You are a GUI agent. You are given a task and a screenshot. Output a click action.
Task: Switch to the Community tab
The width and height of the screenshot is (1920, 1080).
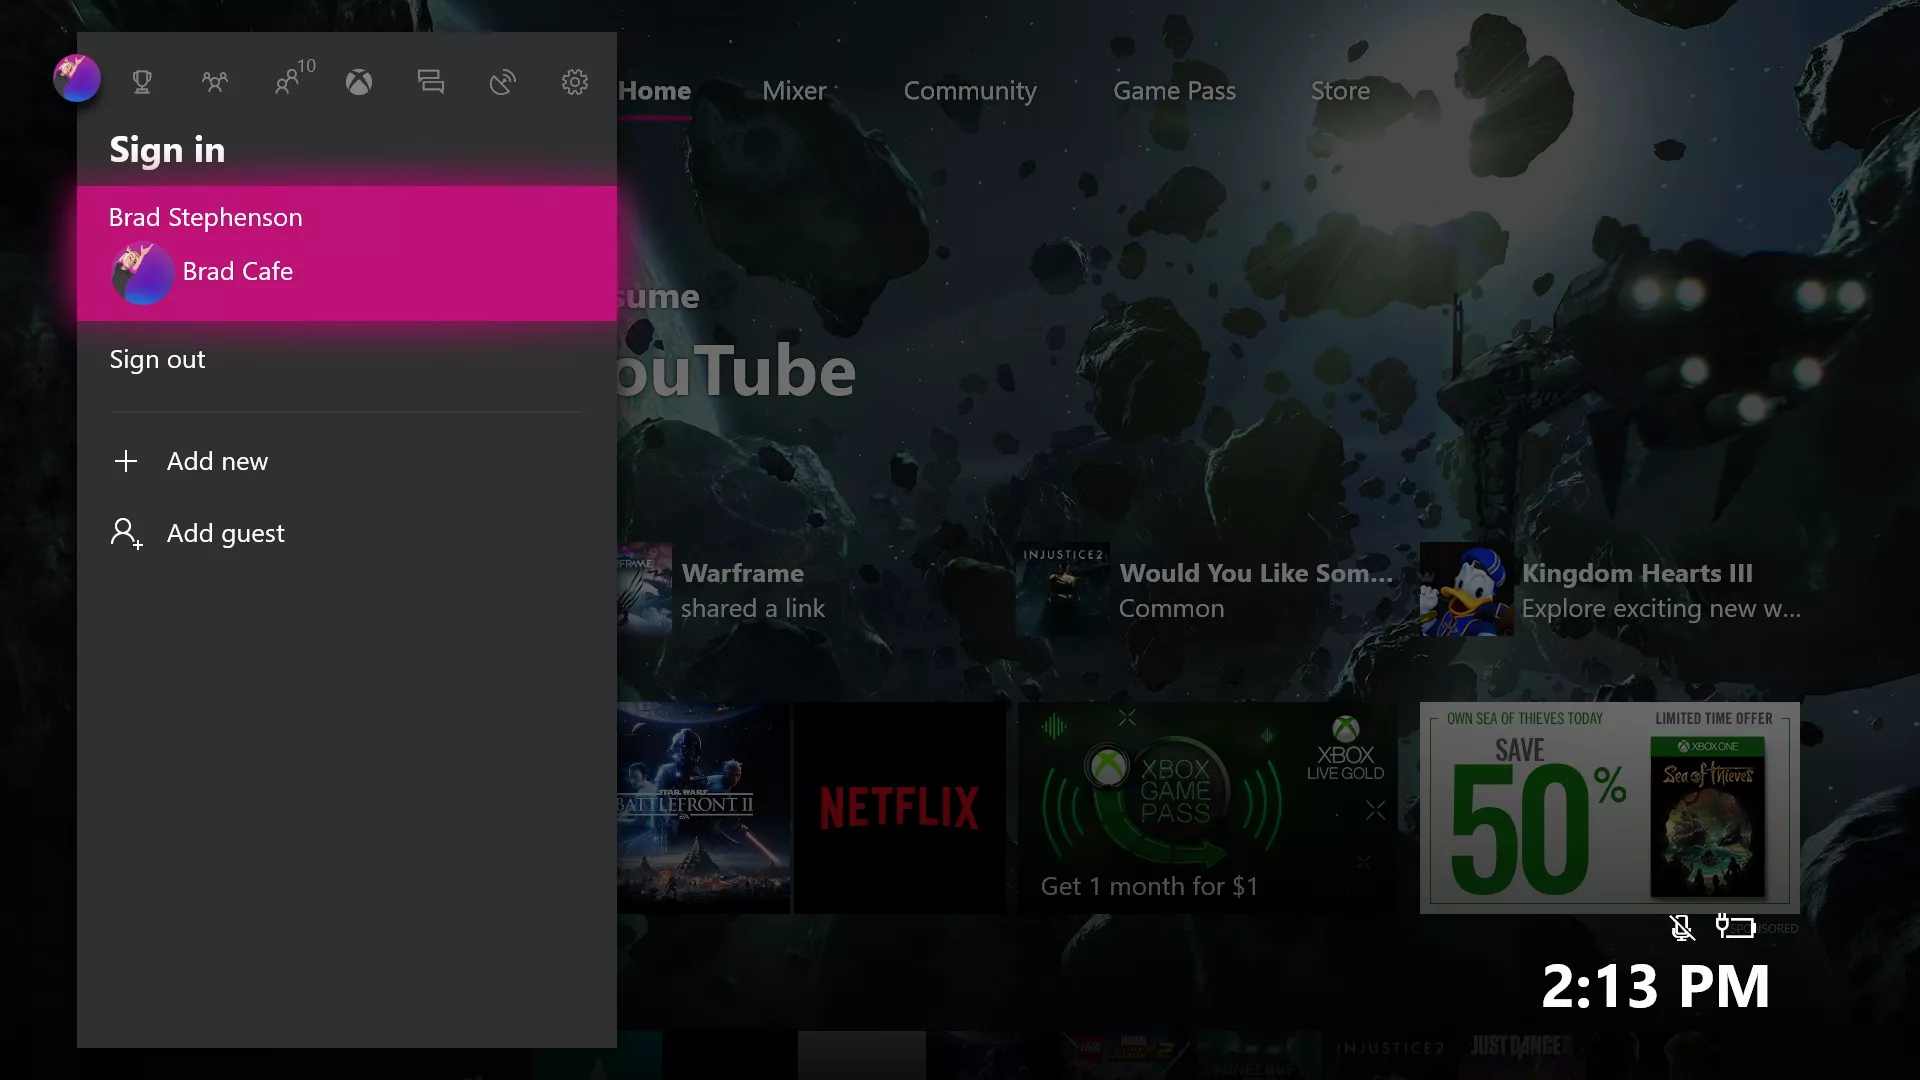970,91
